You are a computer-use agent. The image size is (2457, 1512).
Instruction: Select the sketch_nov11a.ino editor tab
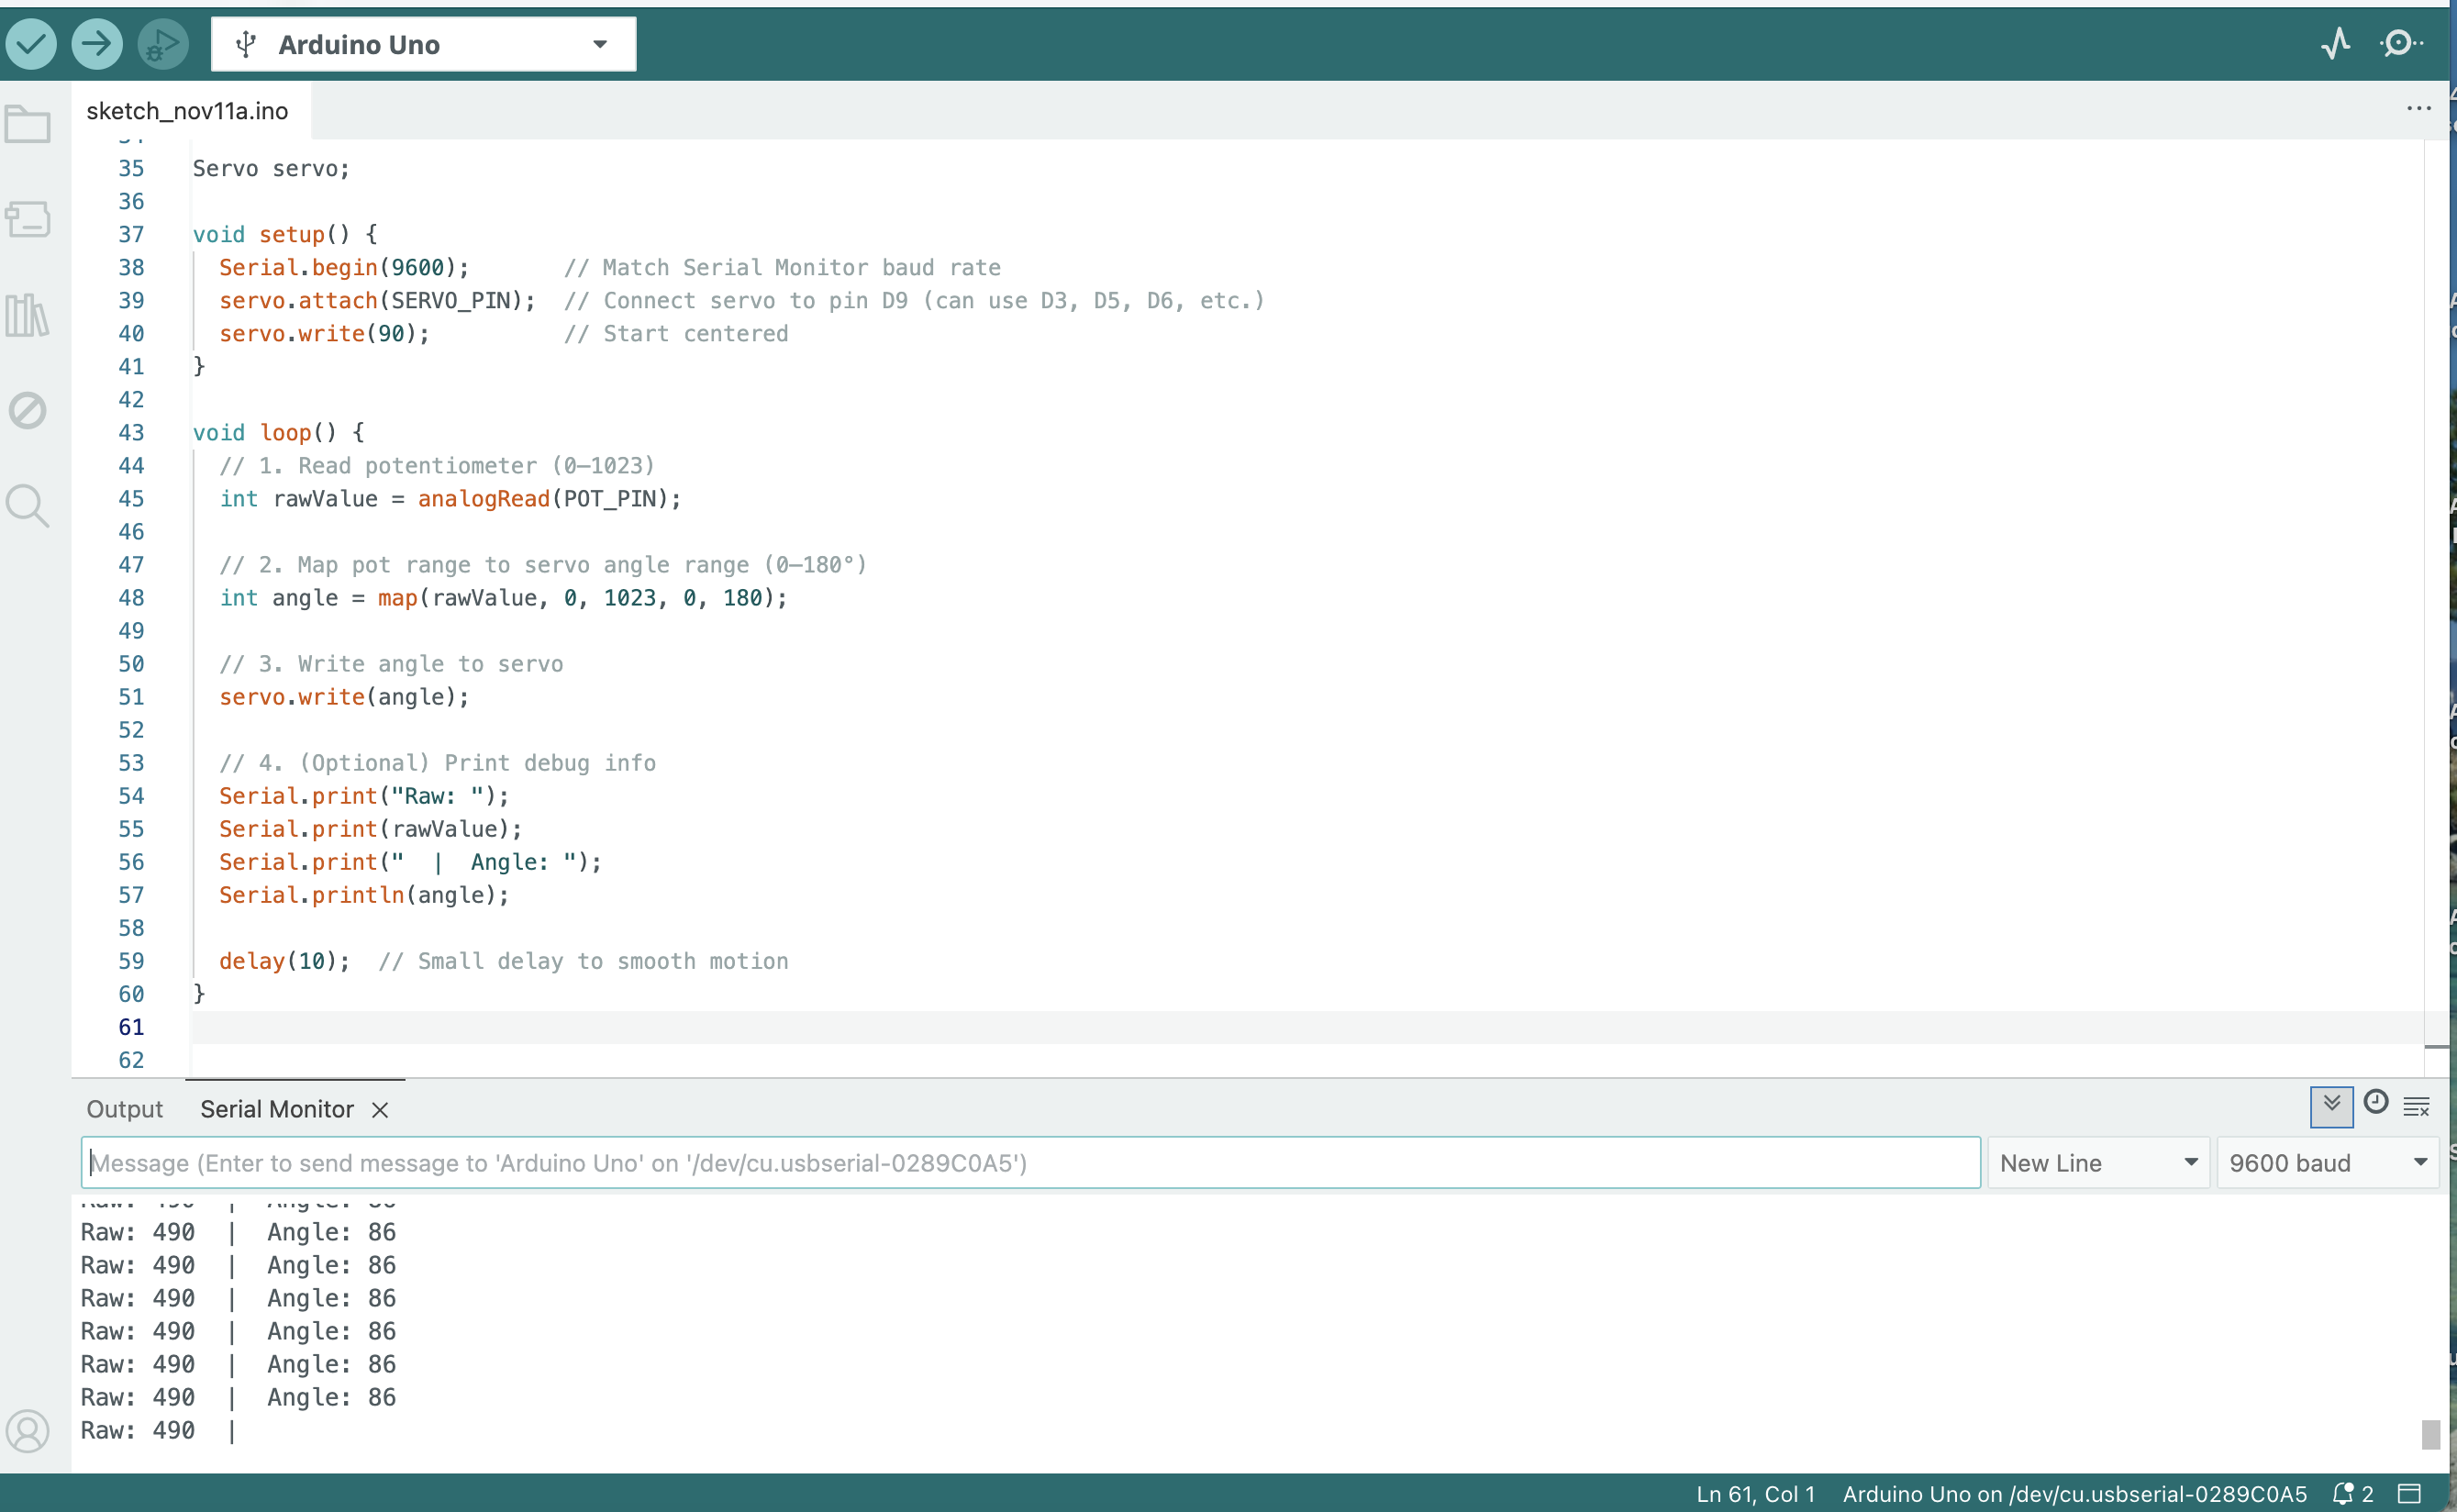[187, 111]
